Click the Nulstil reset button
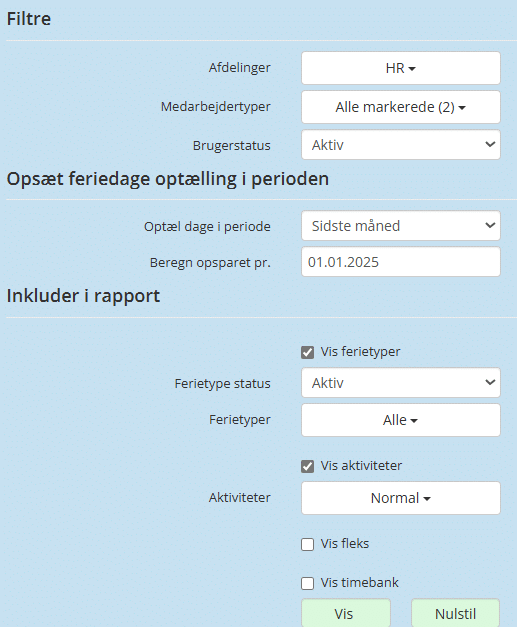517x627 pixels. tap(455, 613)
